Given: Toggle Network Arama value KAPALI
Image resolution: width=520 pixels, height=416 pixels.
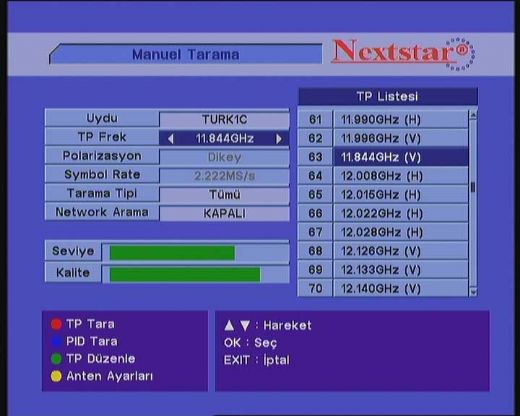Looking at the screenshot, I should click(224, 213).
